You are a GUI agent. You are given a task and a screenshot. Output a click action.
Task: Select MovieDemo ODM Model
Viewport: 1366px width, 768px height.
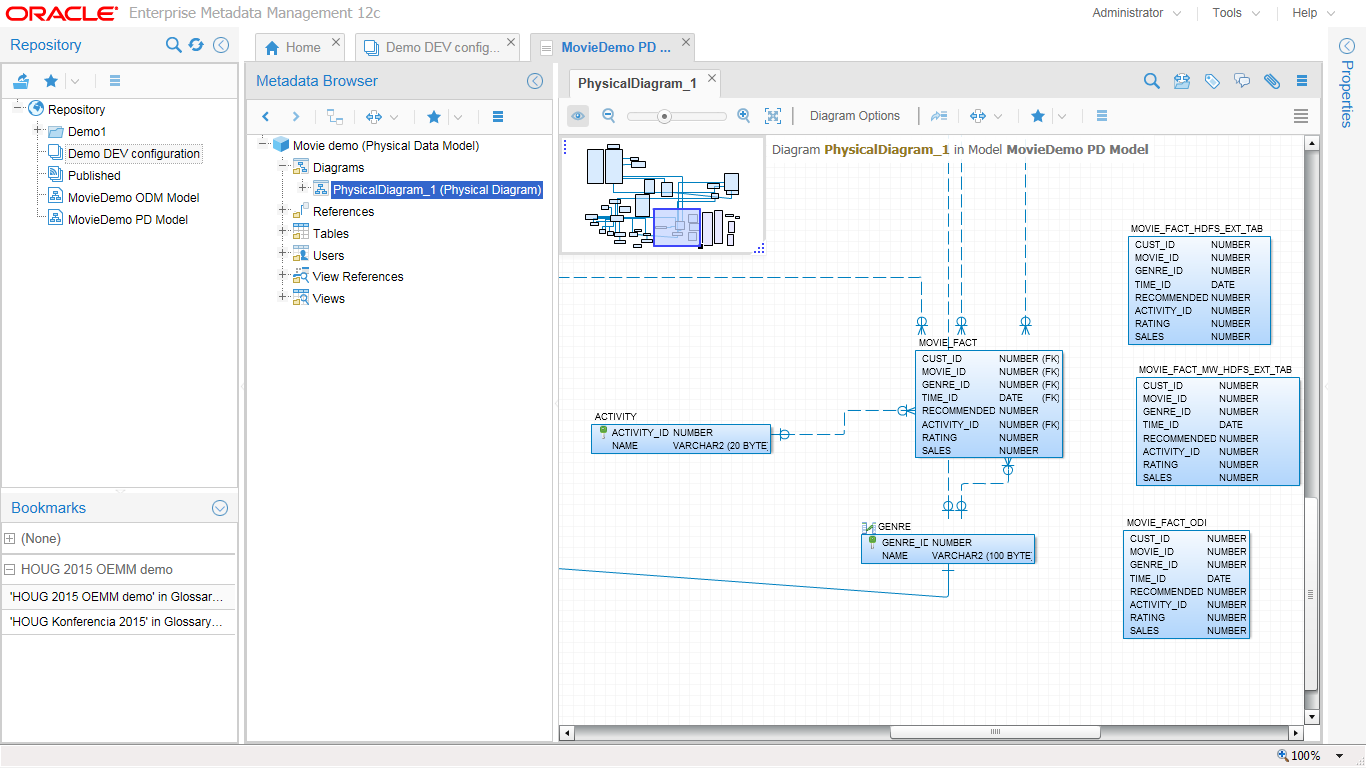[133, 197]
